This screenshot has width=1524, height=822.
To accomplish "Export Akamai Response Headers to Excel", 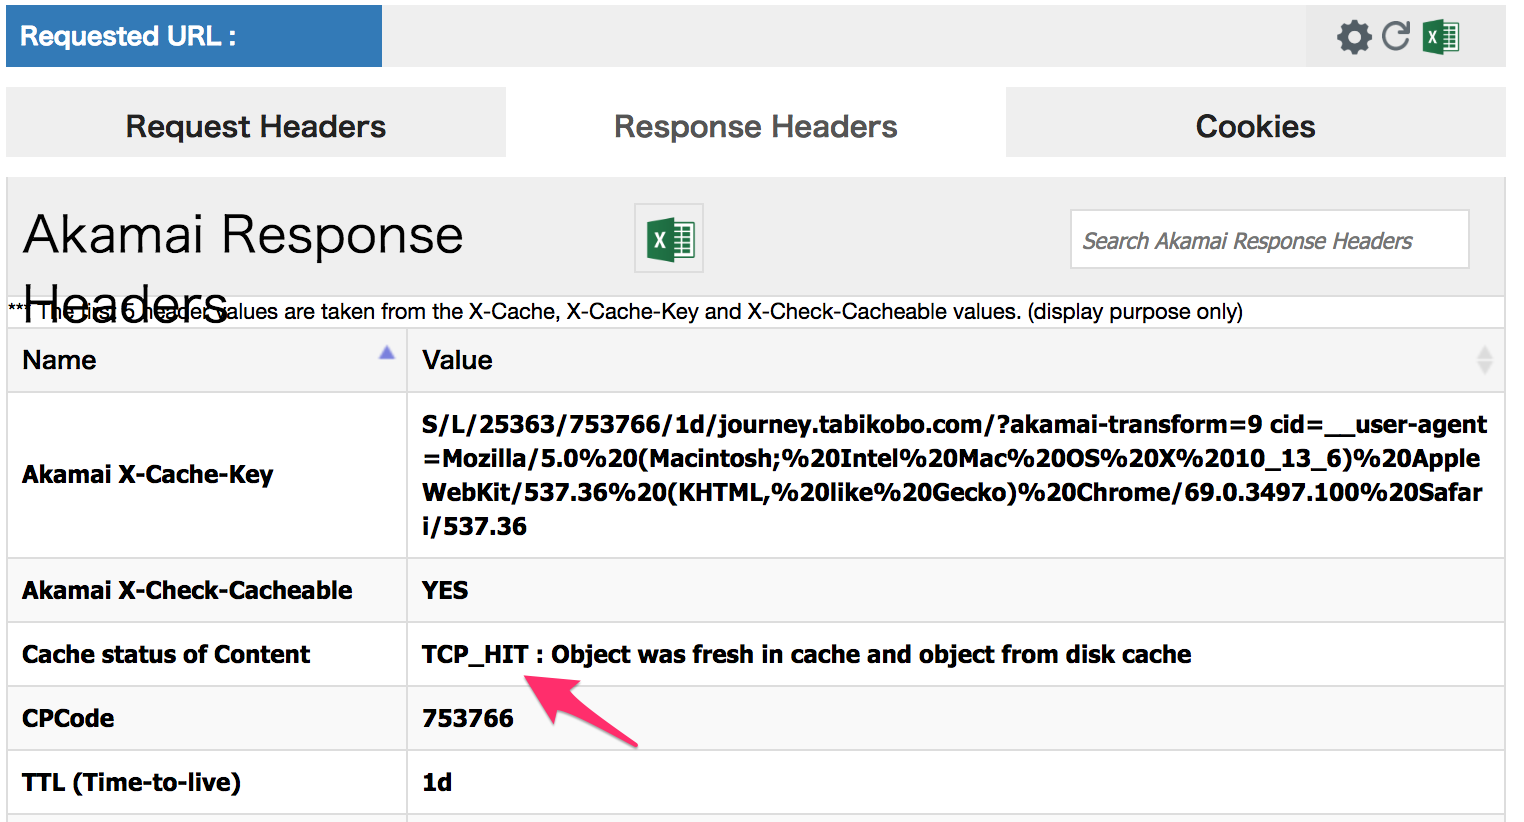I will pos(669,238).
